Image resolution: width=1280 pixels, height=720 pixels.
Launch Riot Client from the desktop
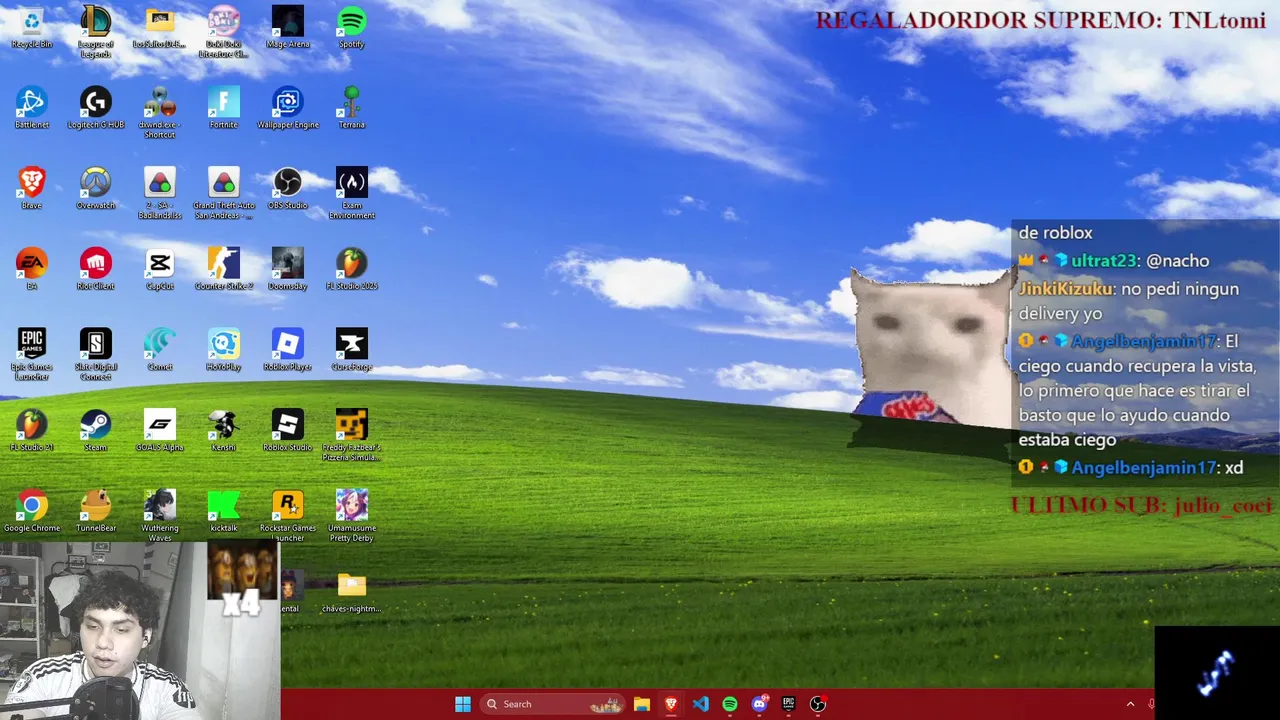point(96,269)
